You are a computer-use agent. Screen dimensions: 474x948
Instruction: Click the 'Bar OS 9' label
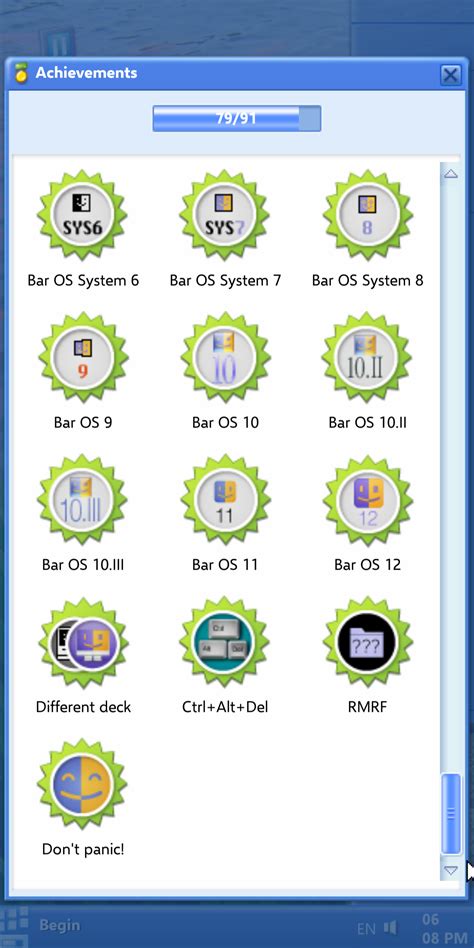click(x=83, y=422)
